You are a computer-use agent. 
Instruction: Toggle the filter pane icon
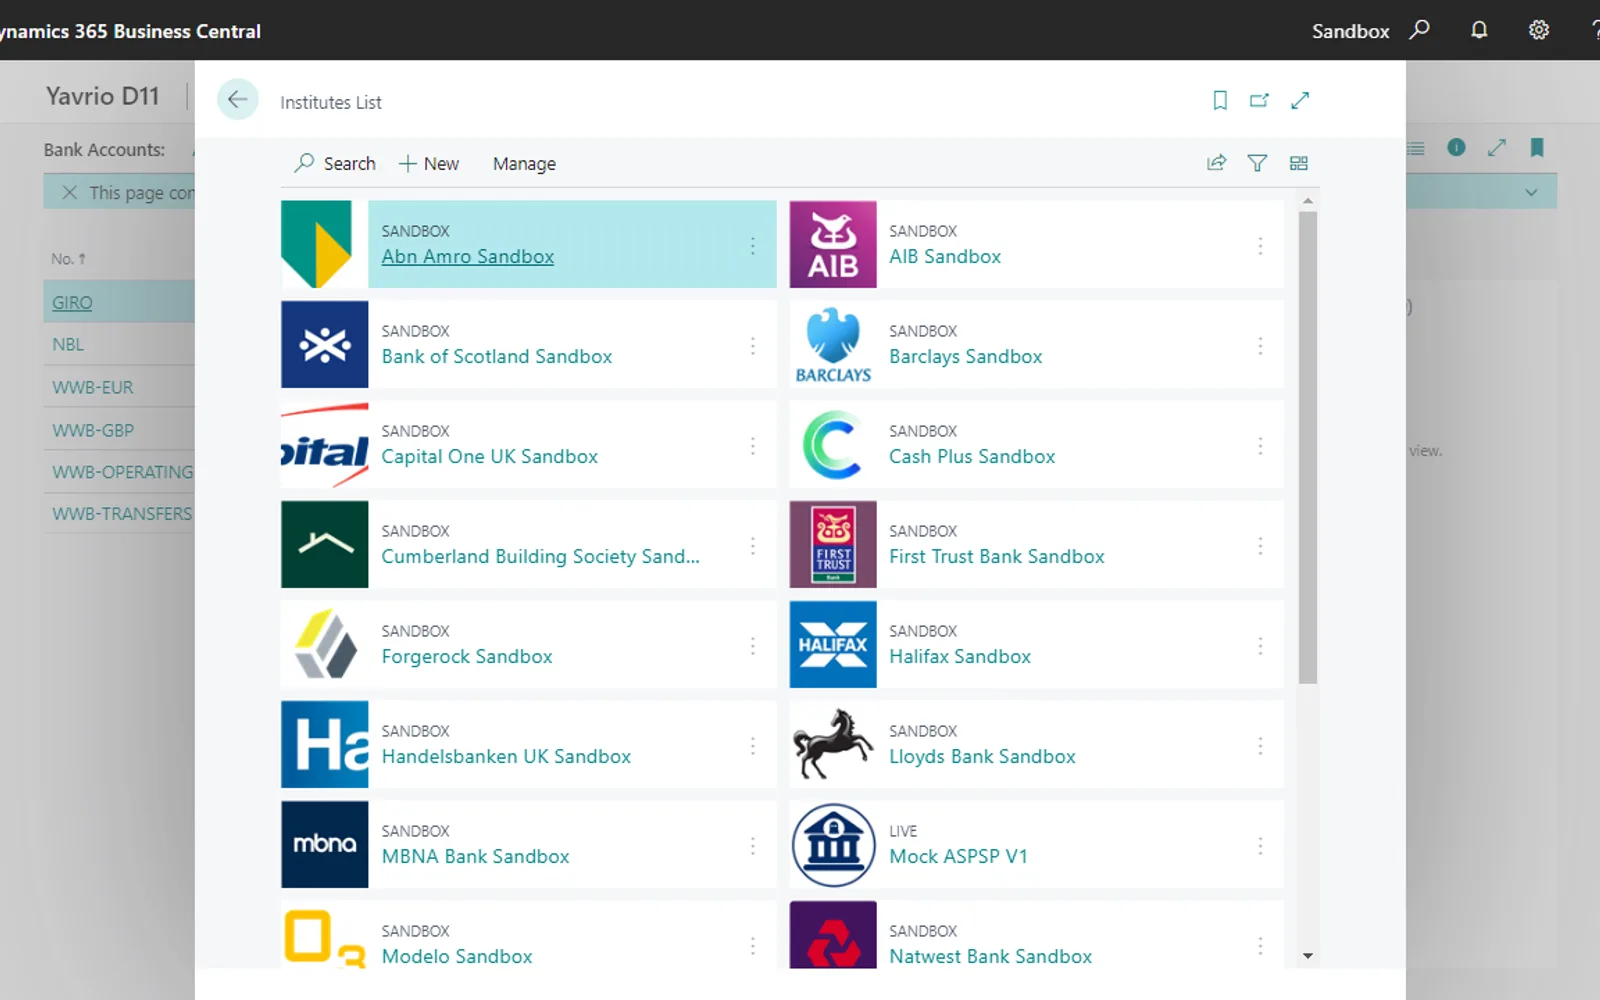pos(1257,163)
